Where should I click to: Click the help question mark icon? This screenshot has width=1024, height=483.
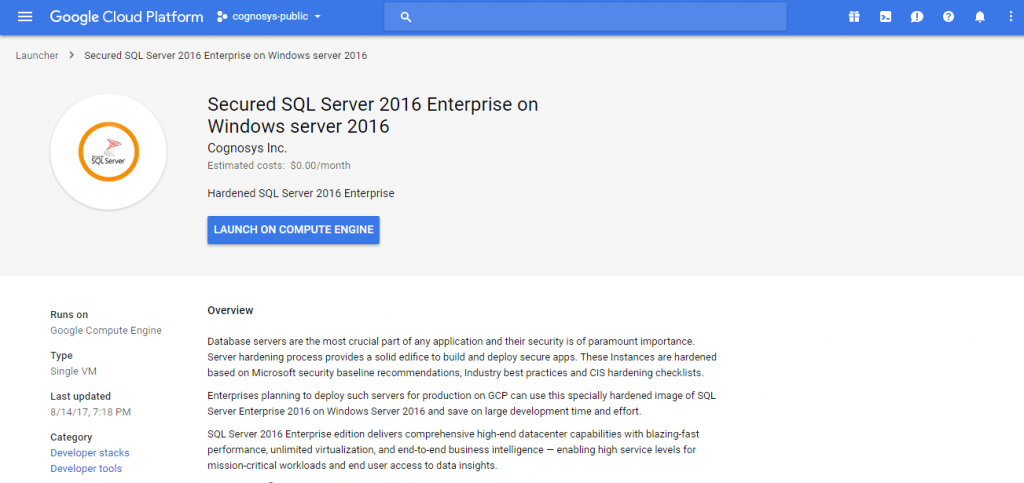click(x=948, y=17)
